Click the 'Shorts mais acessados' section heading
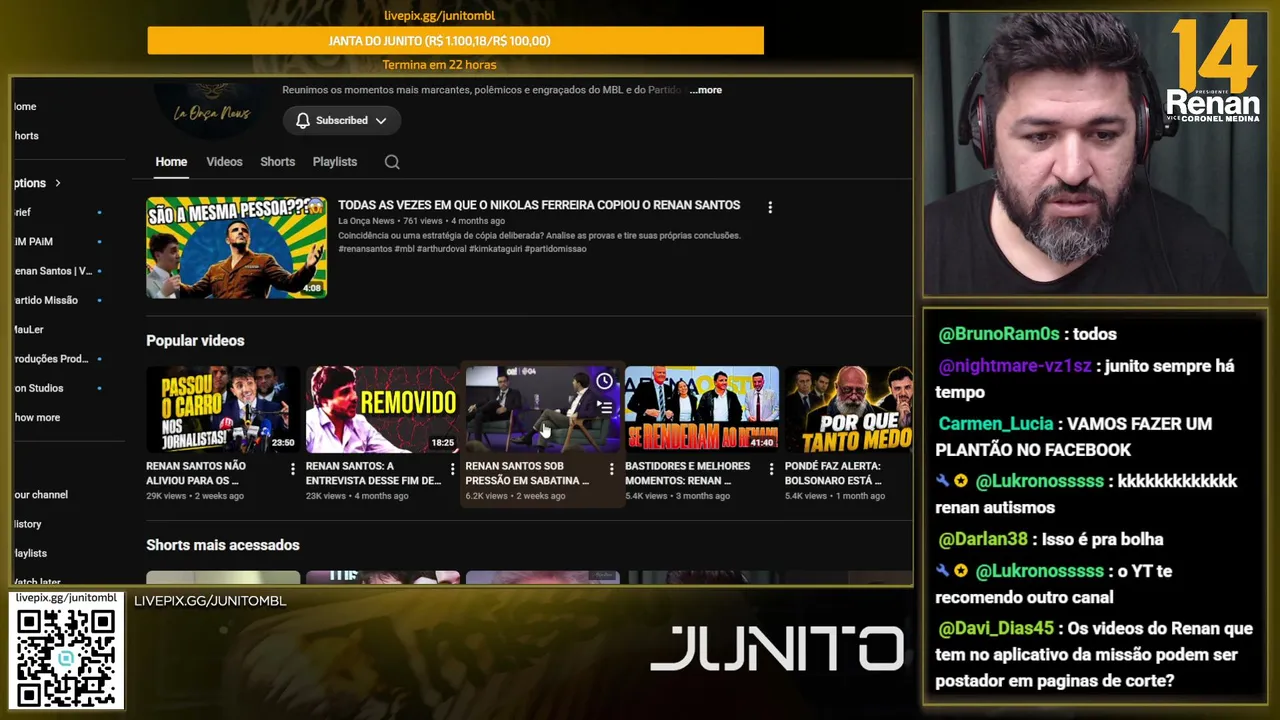The image size is (1280, 720). [x=223, y=545]
